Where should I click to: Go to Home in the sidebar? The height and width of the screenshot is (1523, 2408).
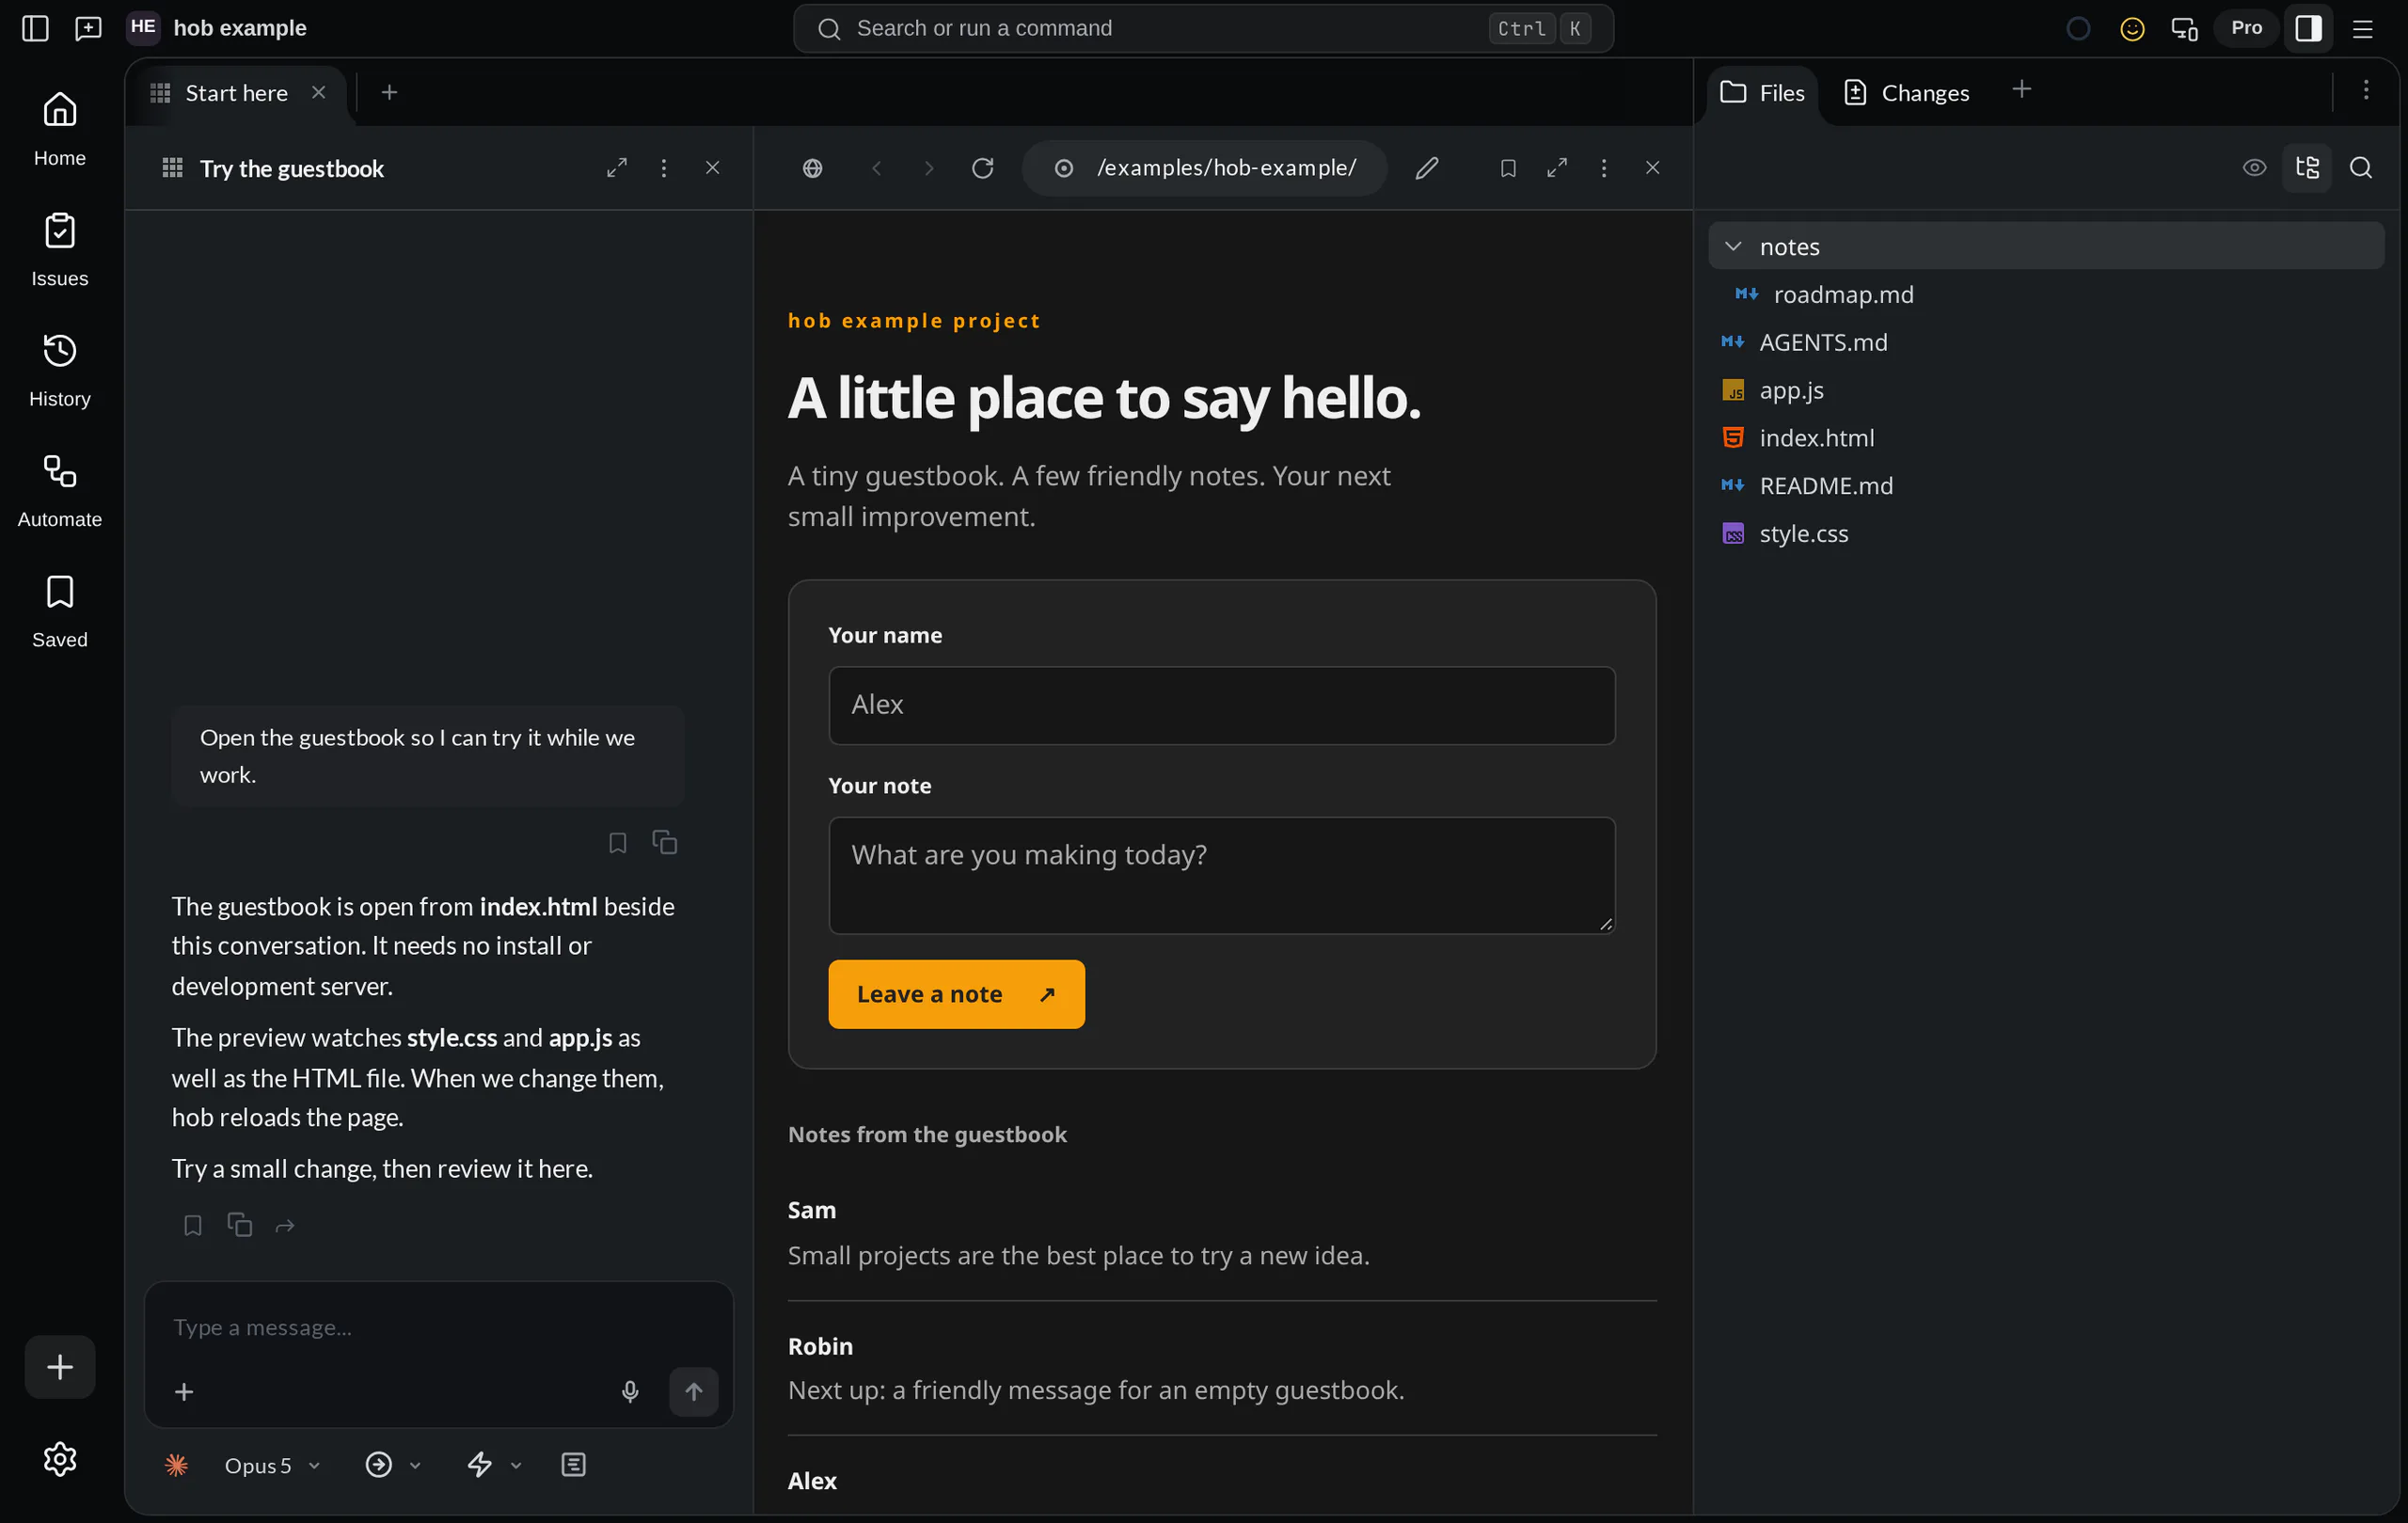click(x=60, y=129)
